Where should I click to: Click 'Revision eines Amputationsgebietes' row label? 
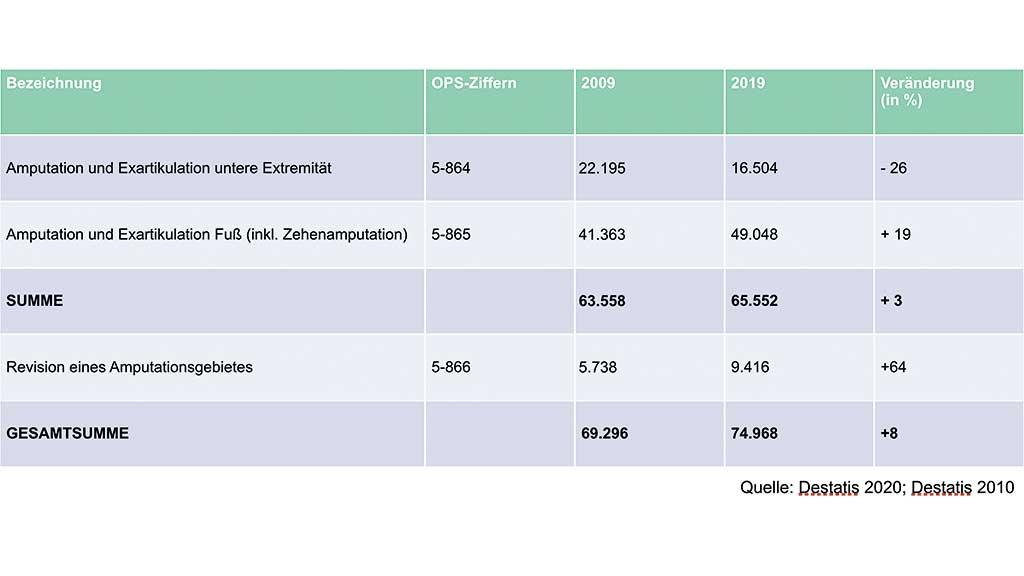coord(129,367)
